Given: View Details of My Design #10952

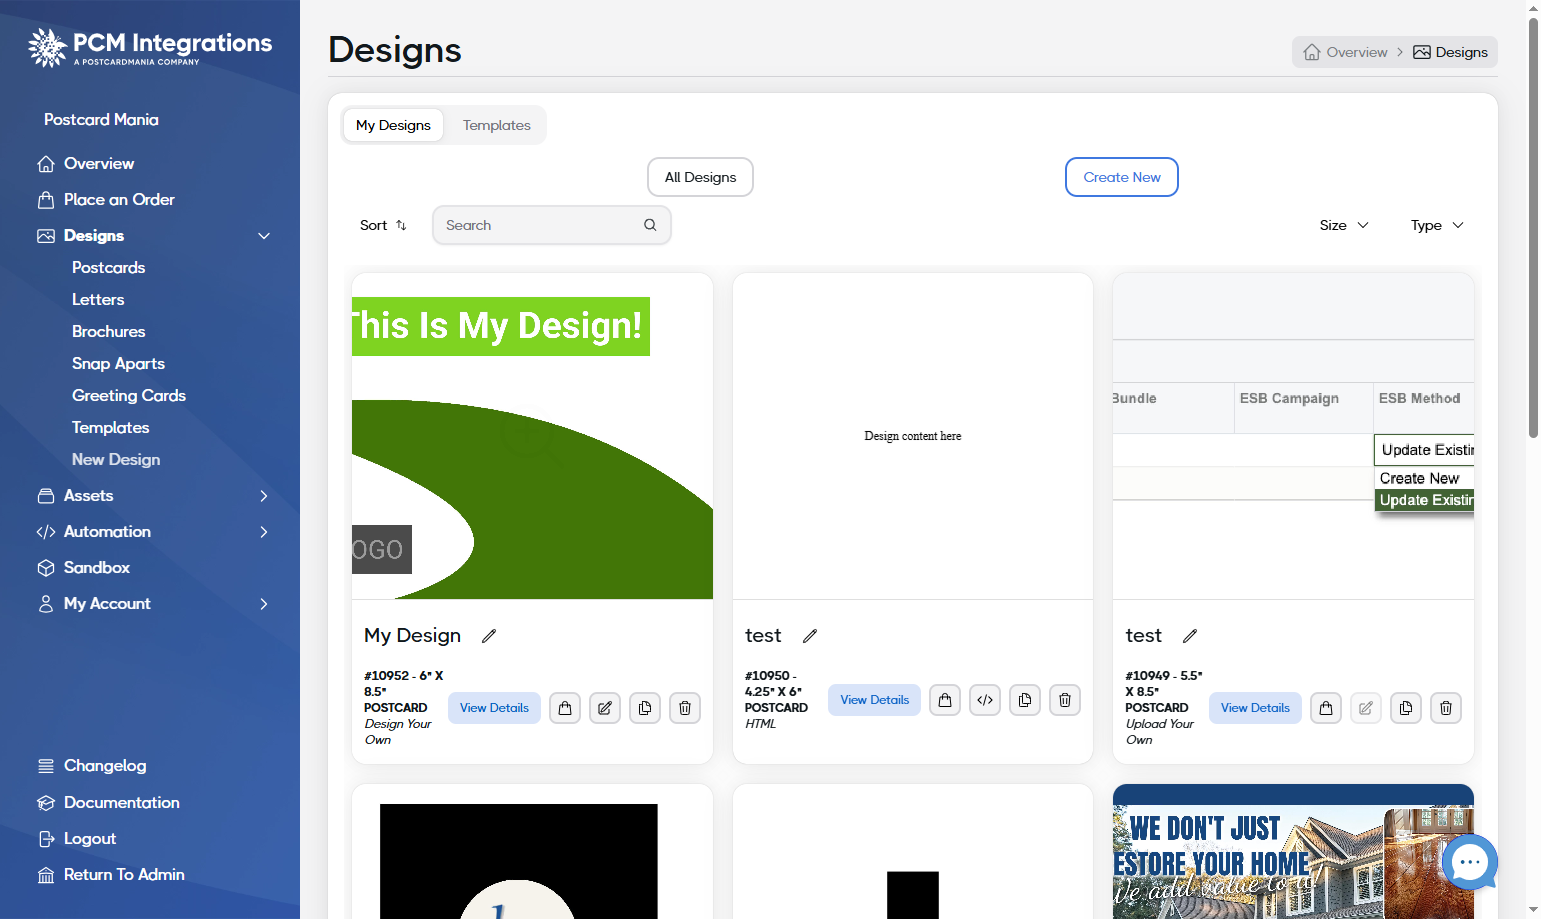Looking at the screenshot, I should pyautogui.click(x=494, y=708).
